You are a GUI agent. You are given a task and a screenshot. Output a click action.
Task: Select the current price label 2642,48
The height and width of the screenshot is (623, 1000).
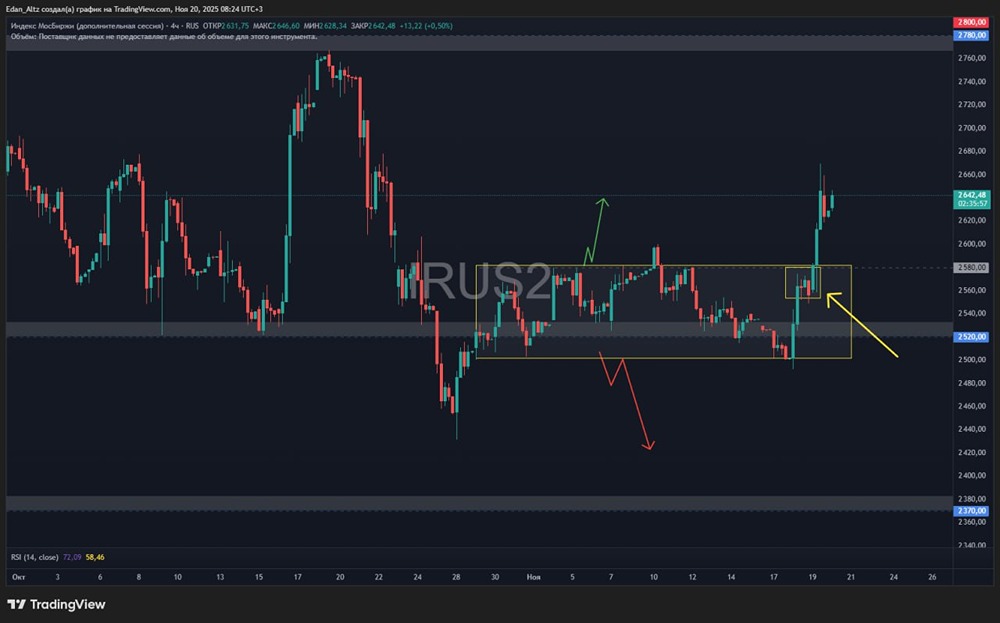click(x=971, y=195)
